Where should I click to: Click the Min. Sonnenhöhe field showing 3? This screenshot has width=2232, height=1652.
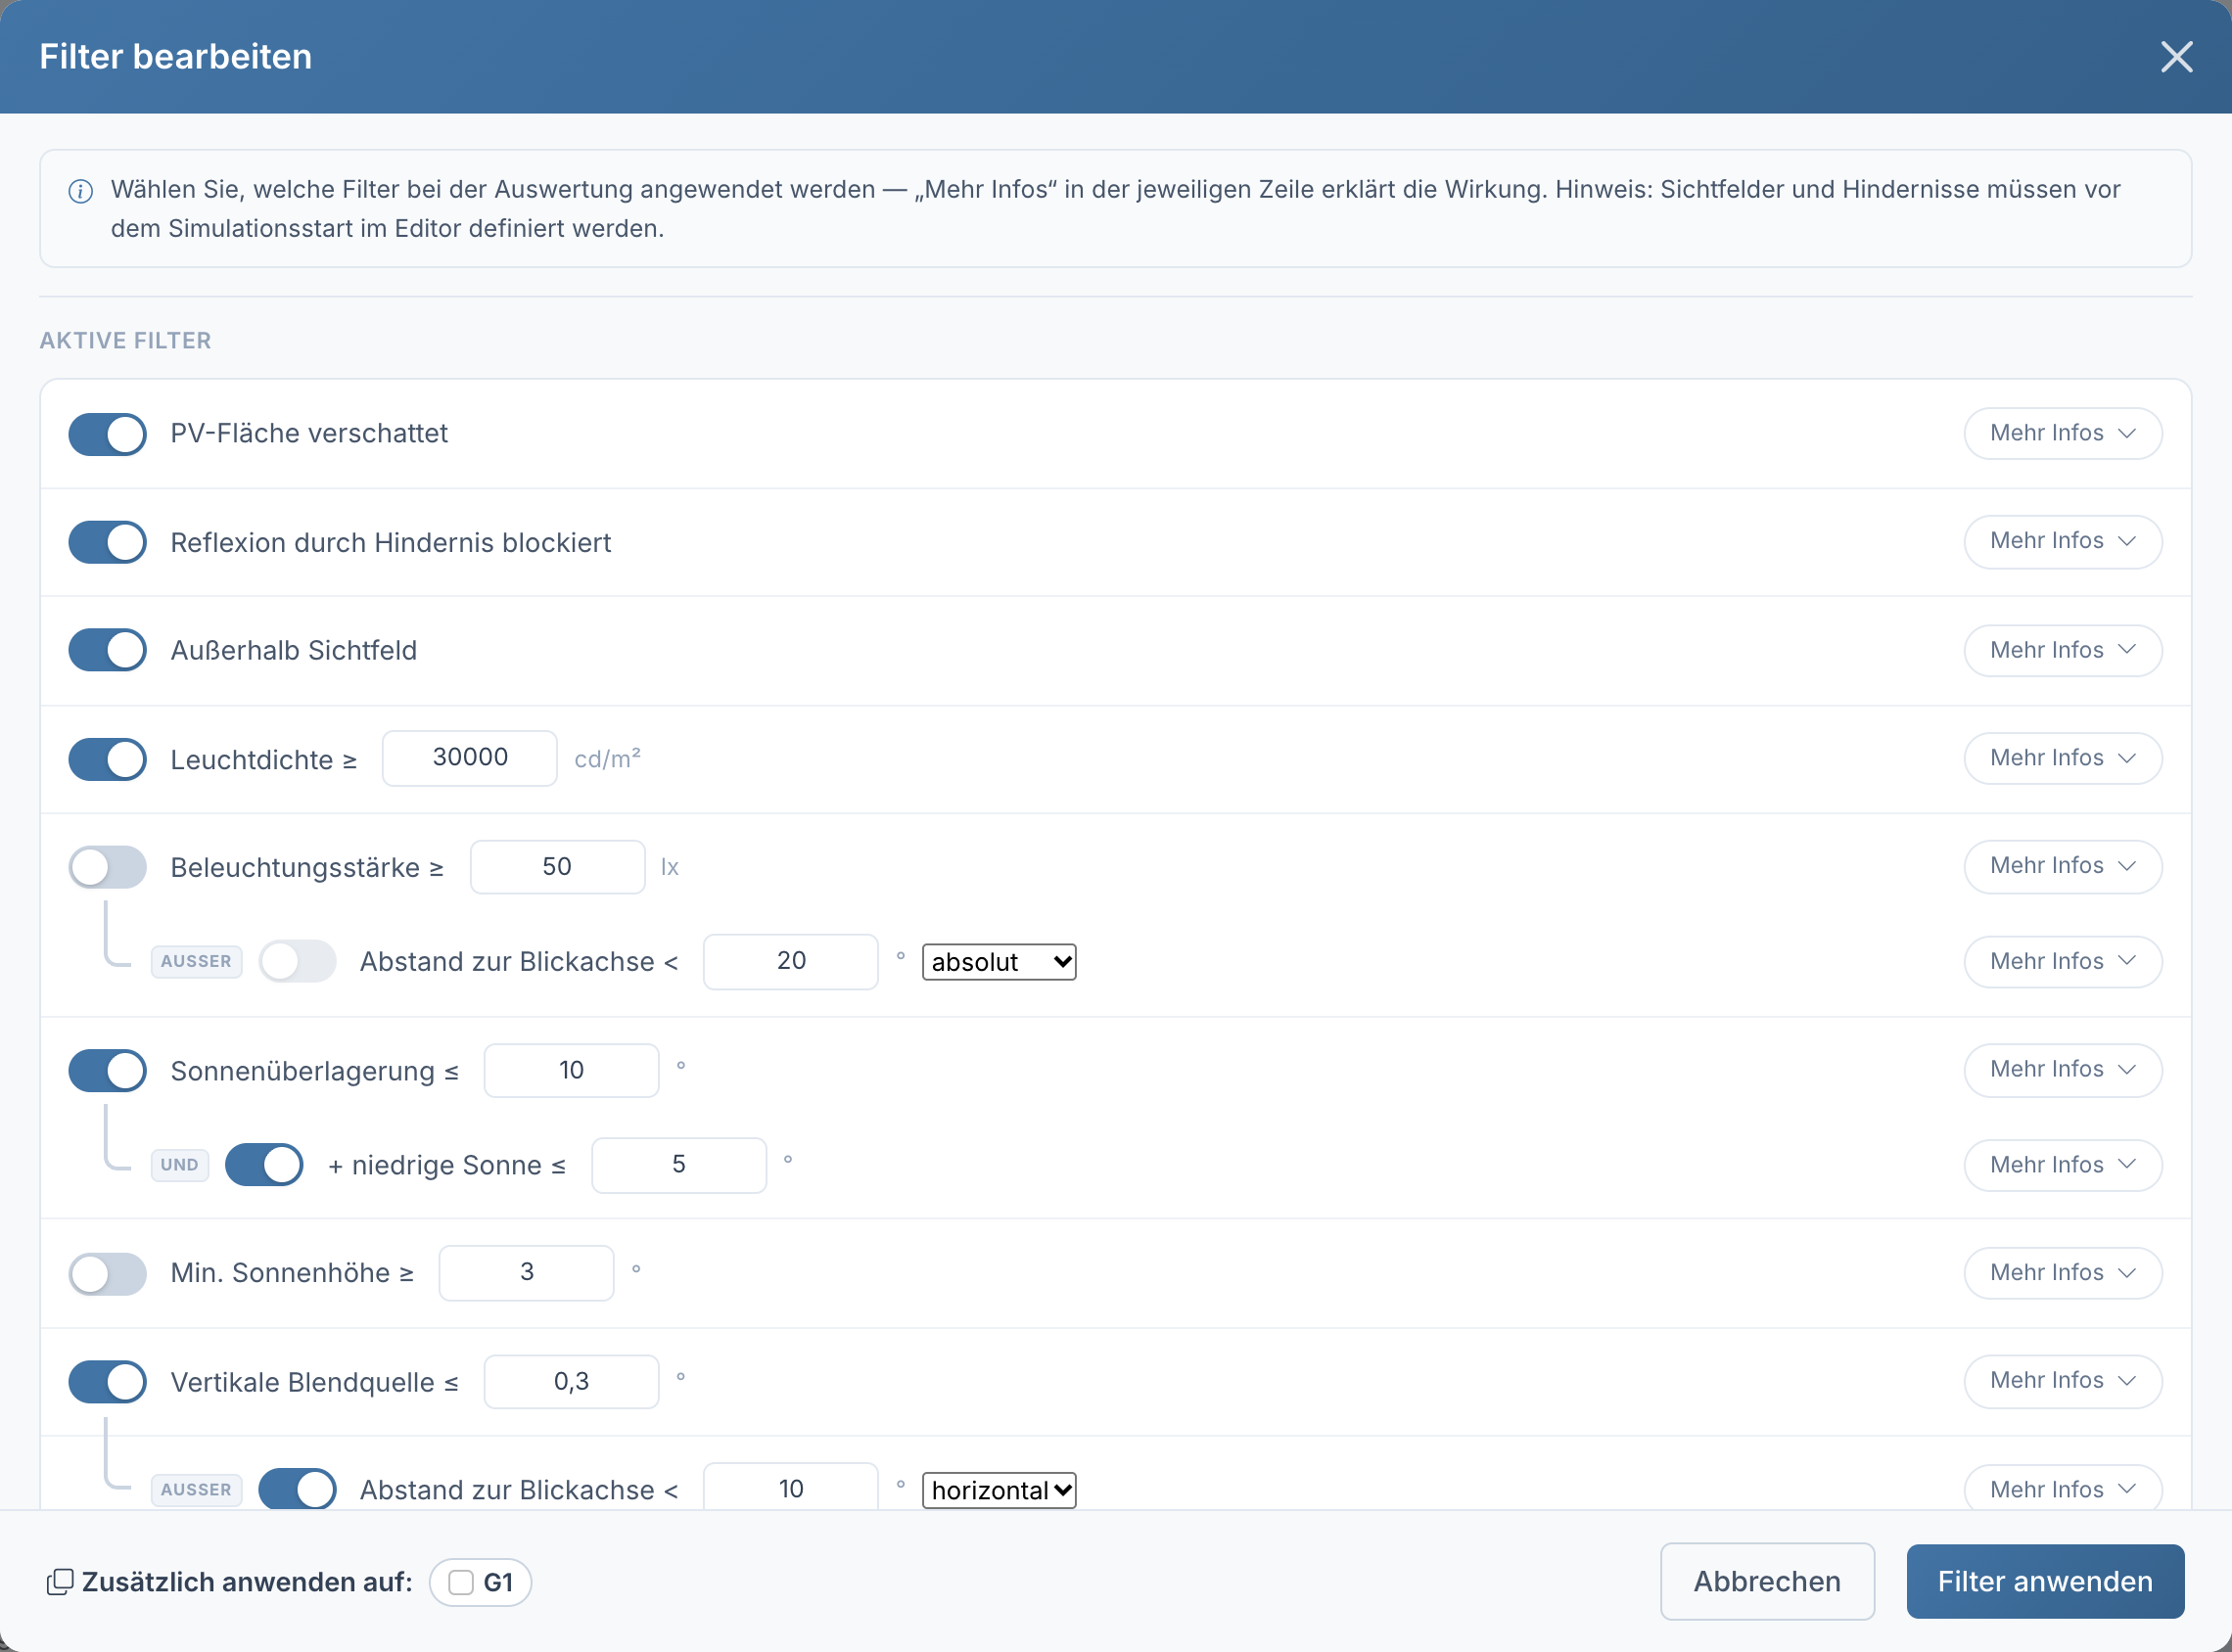[527, 1273]
